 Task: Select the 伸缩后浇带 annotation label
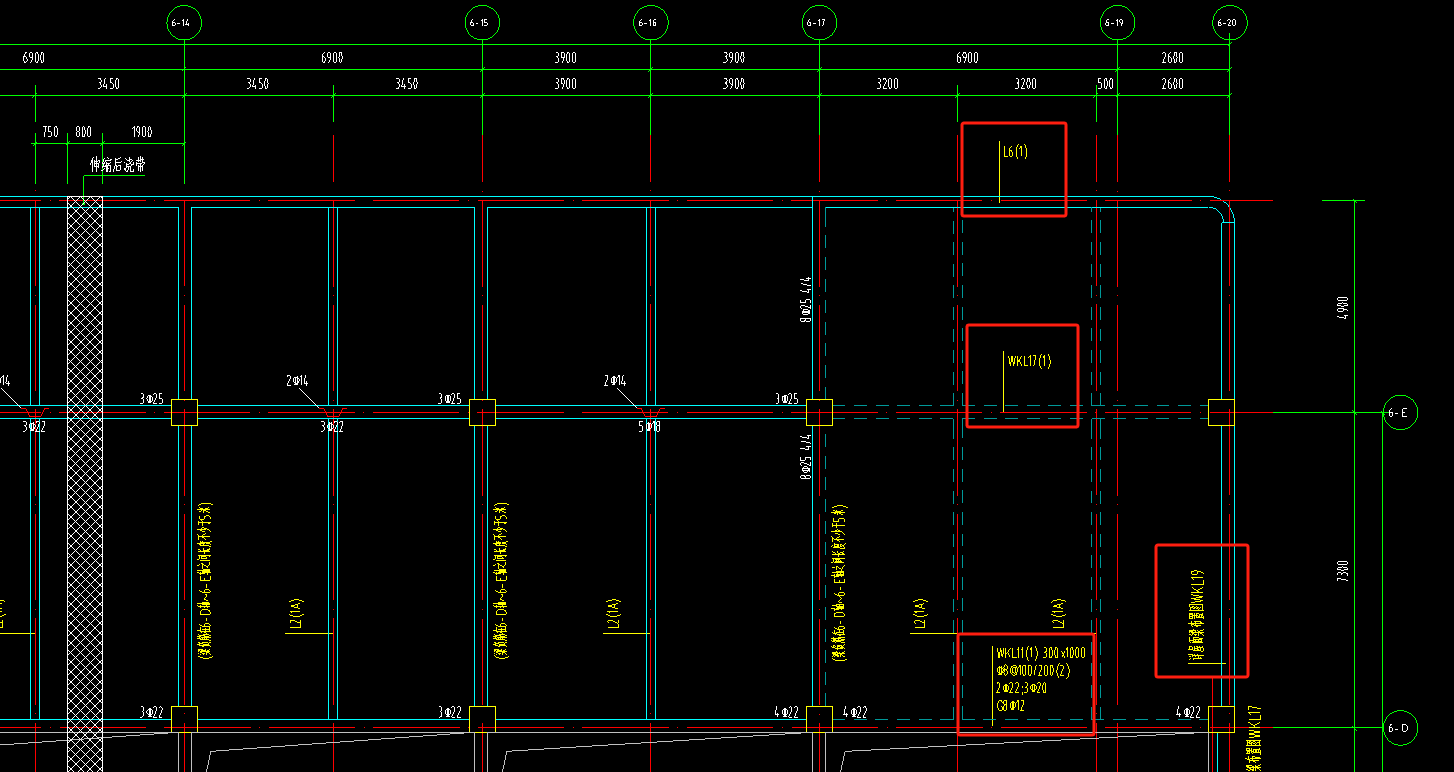(117, 165)
